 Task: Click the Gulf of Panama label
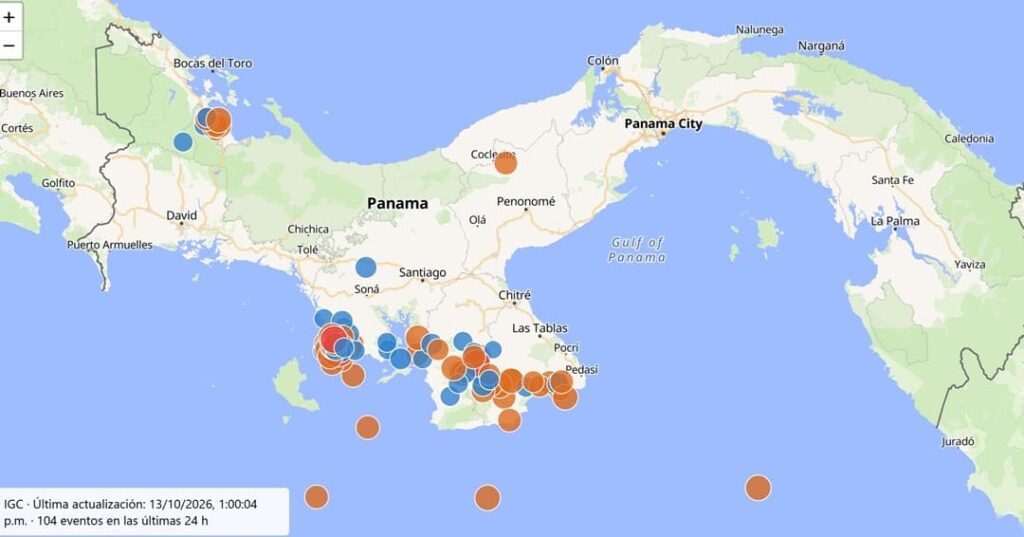click(637, 250)
